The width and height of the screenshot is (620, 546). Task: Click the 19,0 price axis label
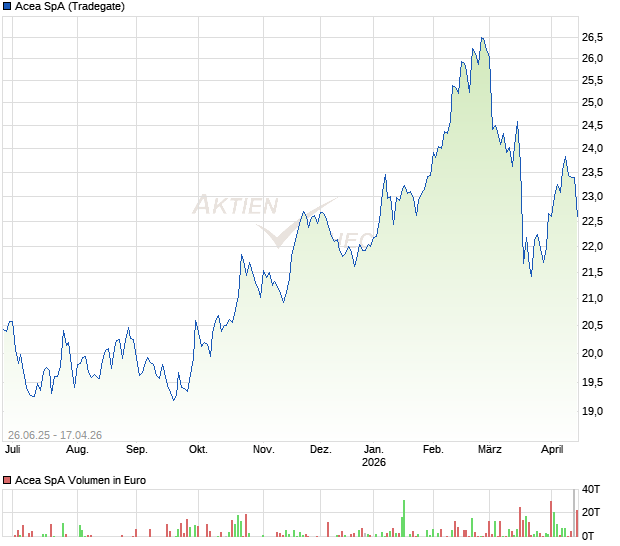(x=592, y=412)
